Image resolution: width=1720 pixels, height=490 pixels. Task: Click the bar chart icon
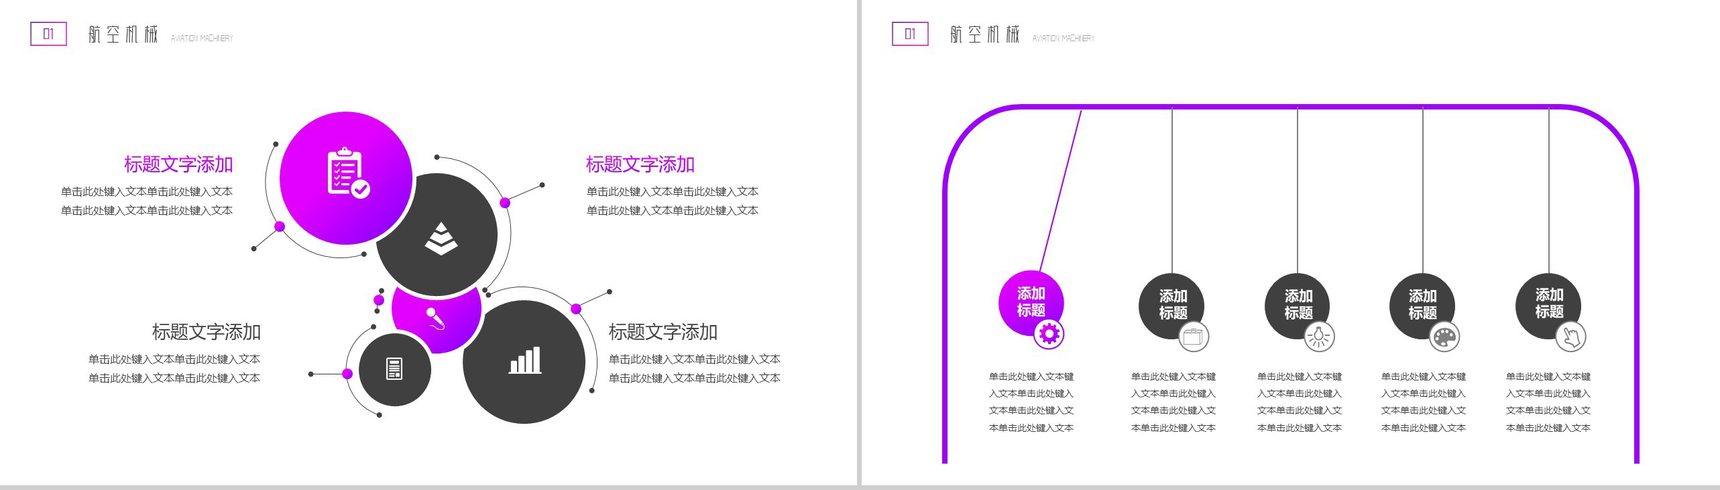tap(524, 361)
